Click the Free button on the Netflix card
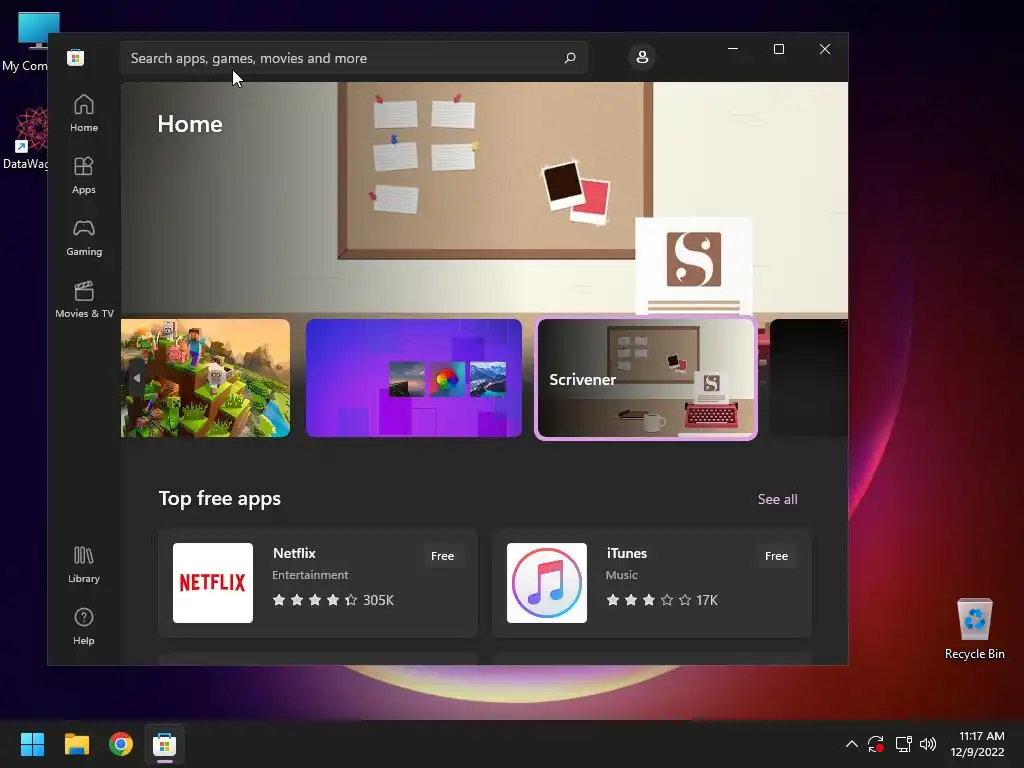This screenshot has height=768, width=1024. (442, 556)
